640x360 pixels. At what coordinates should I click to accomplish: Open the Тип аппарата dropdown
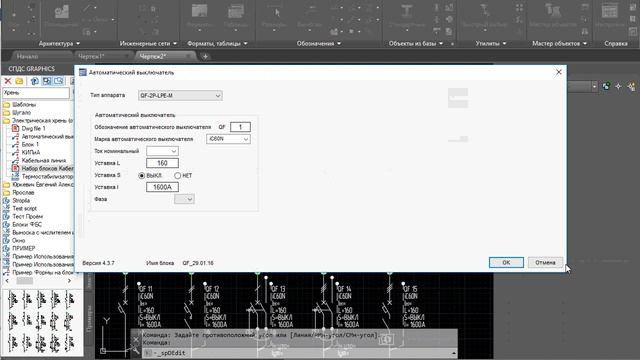180,96
